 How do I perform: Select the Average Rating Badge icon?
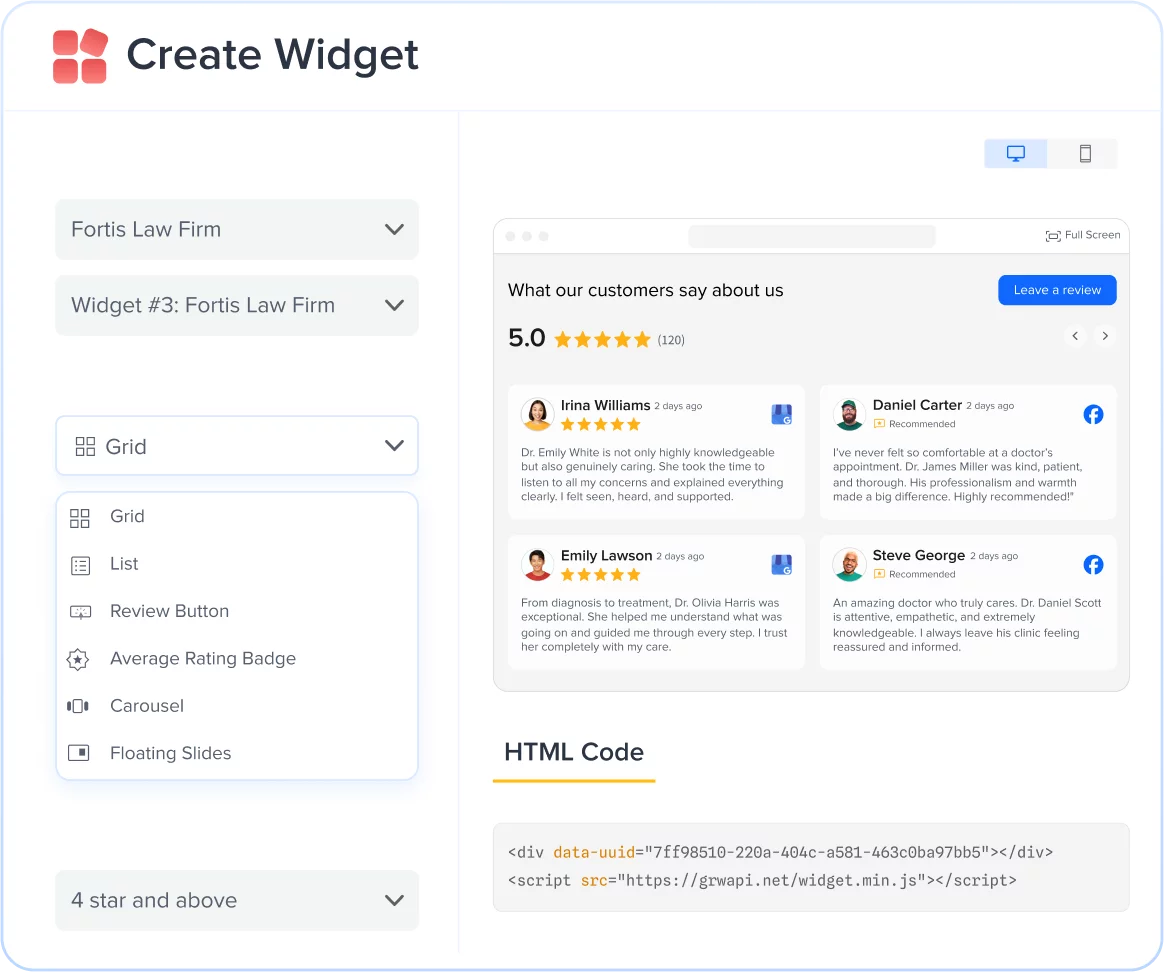coord(79,658)
